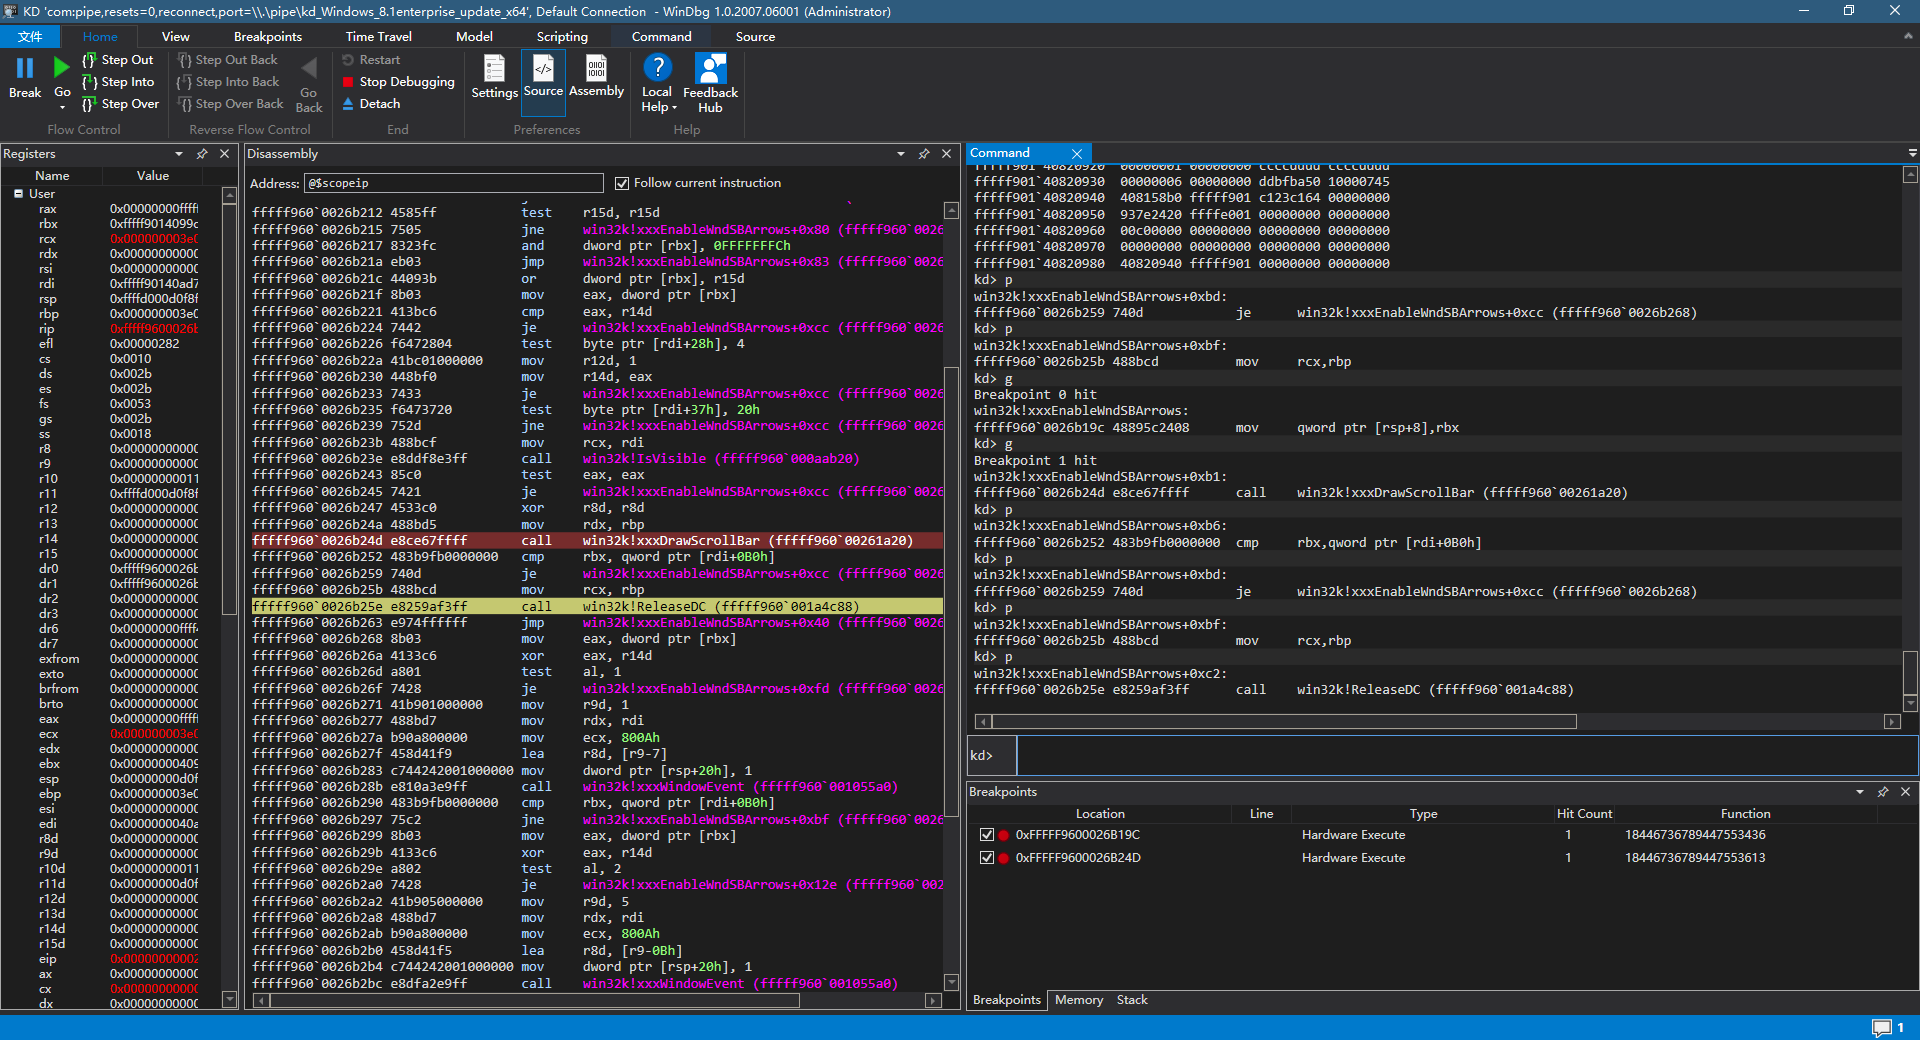Open the Model ribbon tab
This screenshot has height=1040, width=1920.
coord(474,37)
